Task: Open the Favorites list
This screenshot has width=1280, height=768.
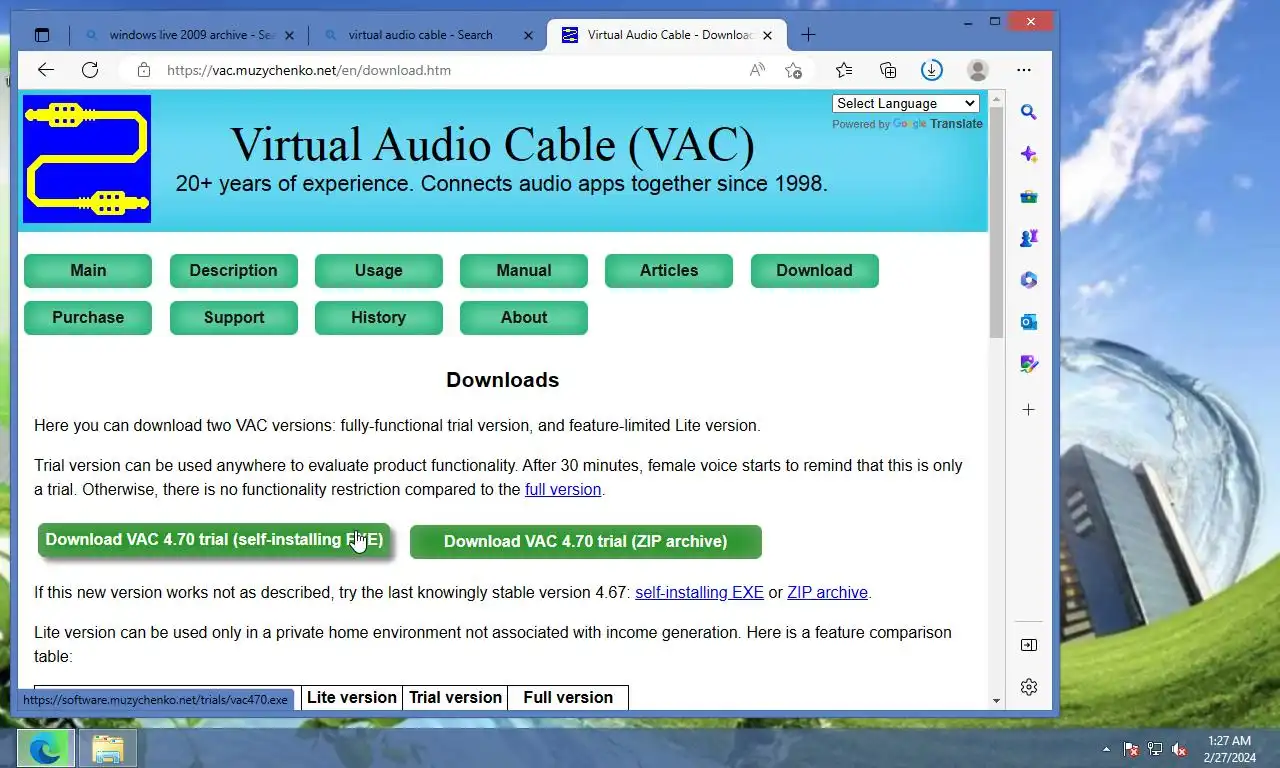Action: 844,70
